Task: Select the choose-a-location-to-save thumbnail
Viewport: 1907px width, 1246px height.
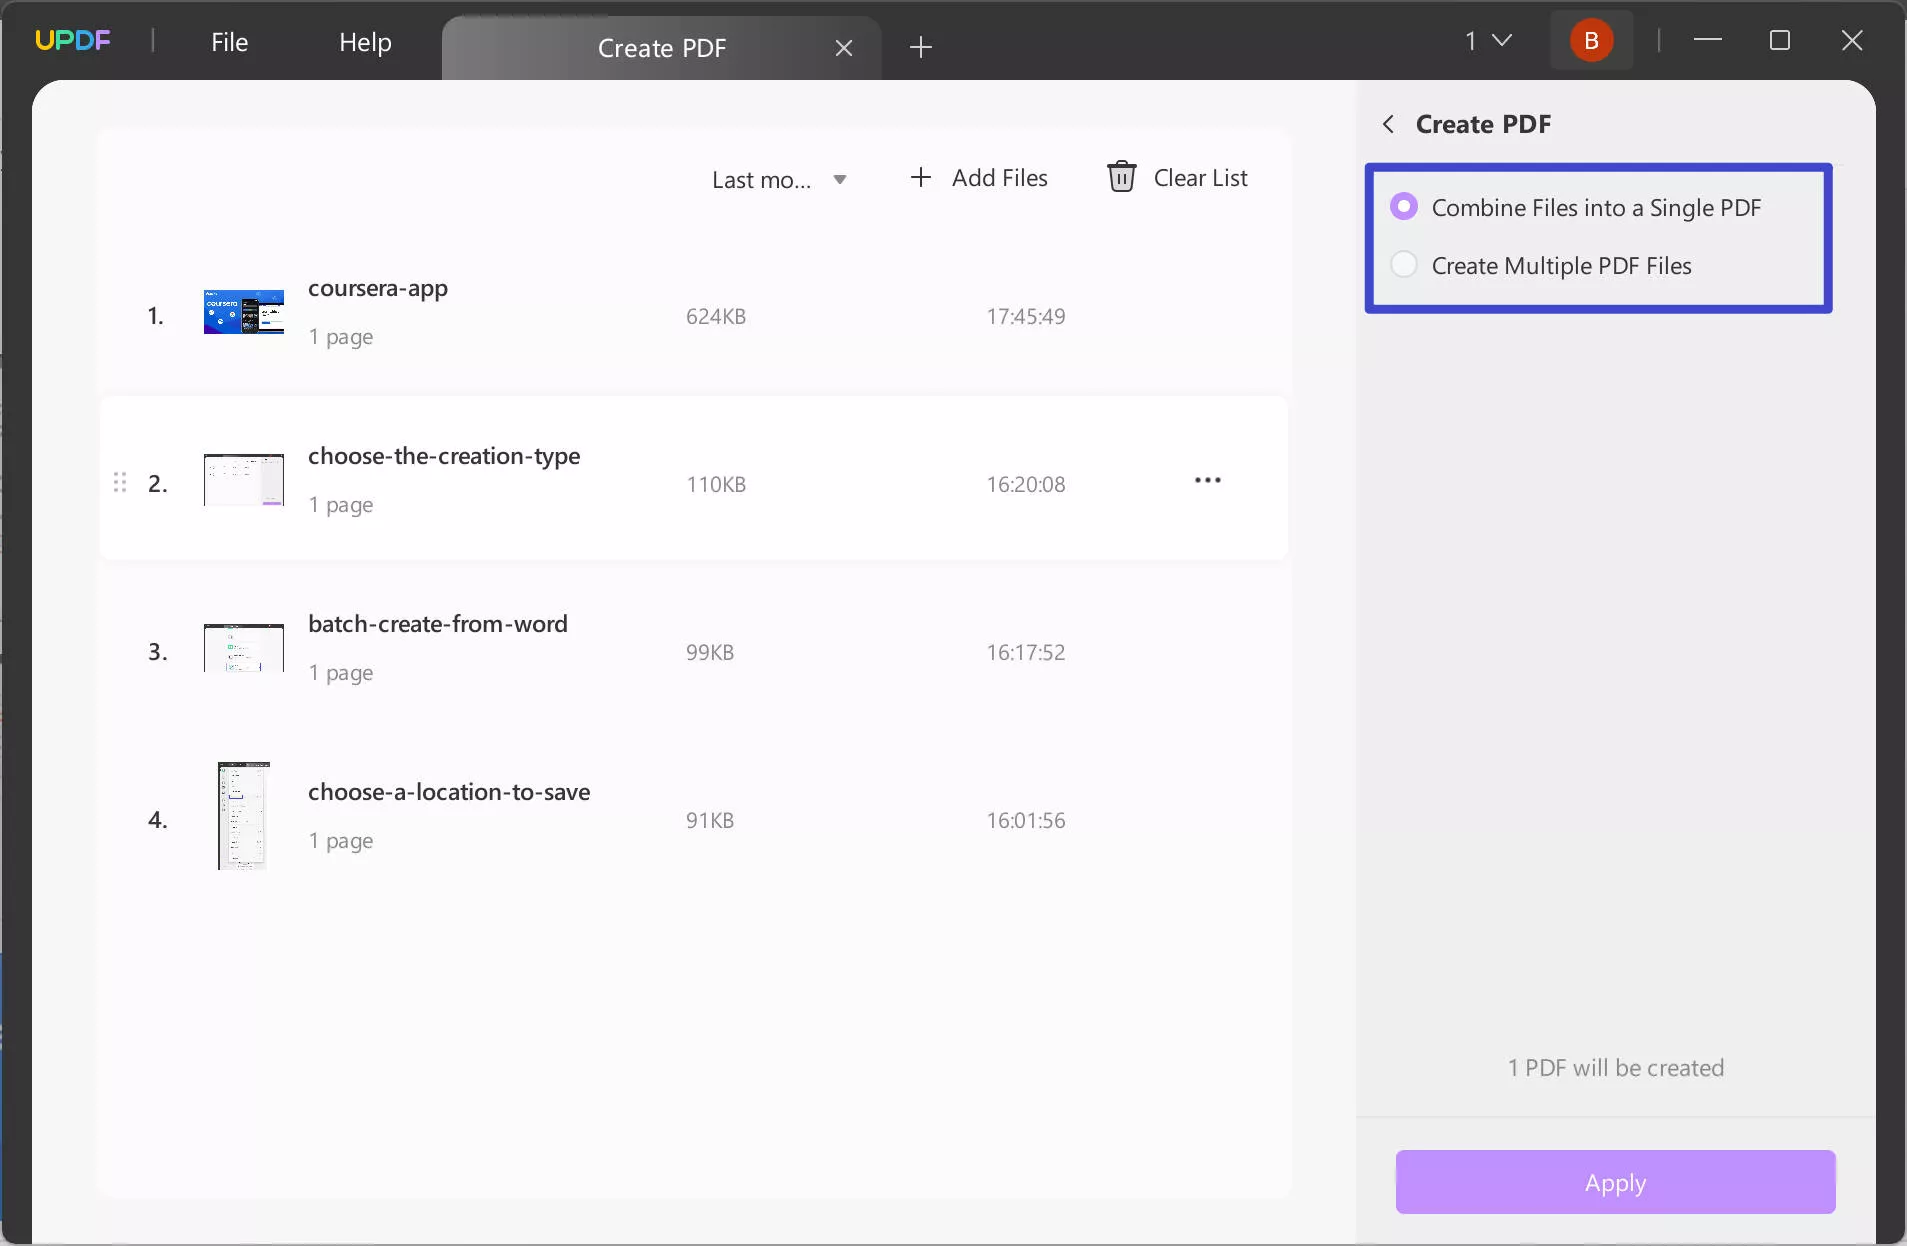Action: point(244,816)
